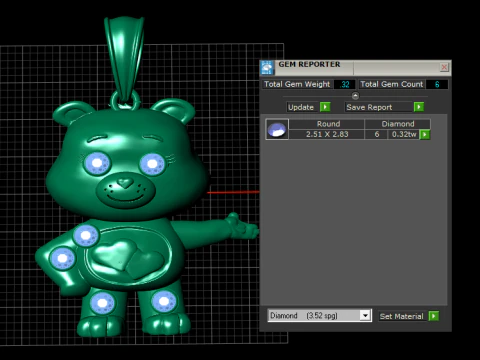Select the gem on the bear's left leg
480x360 pixels.
(103, 303)
